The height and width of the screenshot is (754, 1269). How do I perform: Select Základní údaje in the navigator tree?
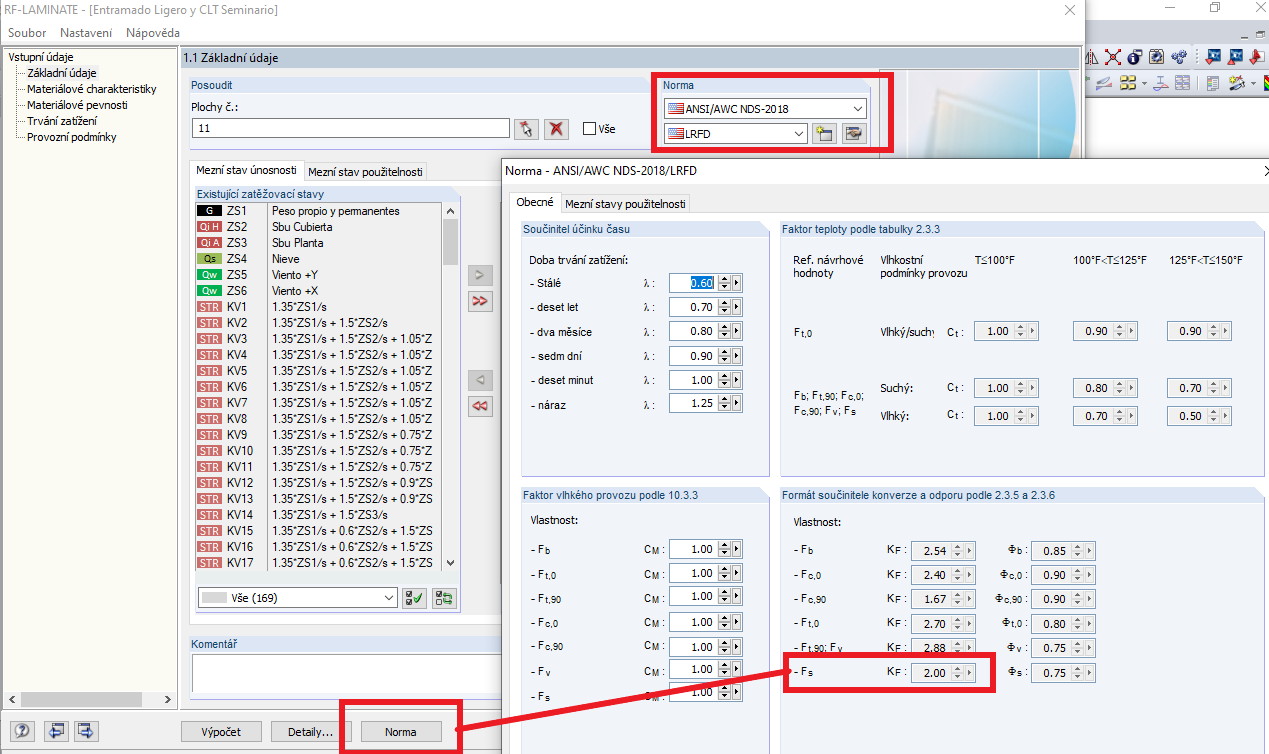(x=62, y=73)
